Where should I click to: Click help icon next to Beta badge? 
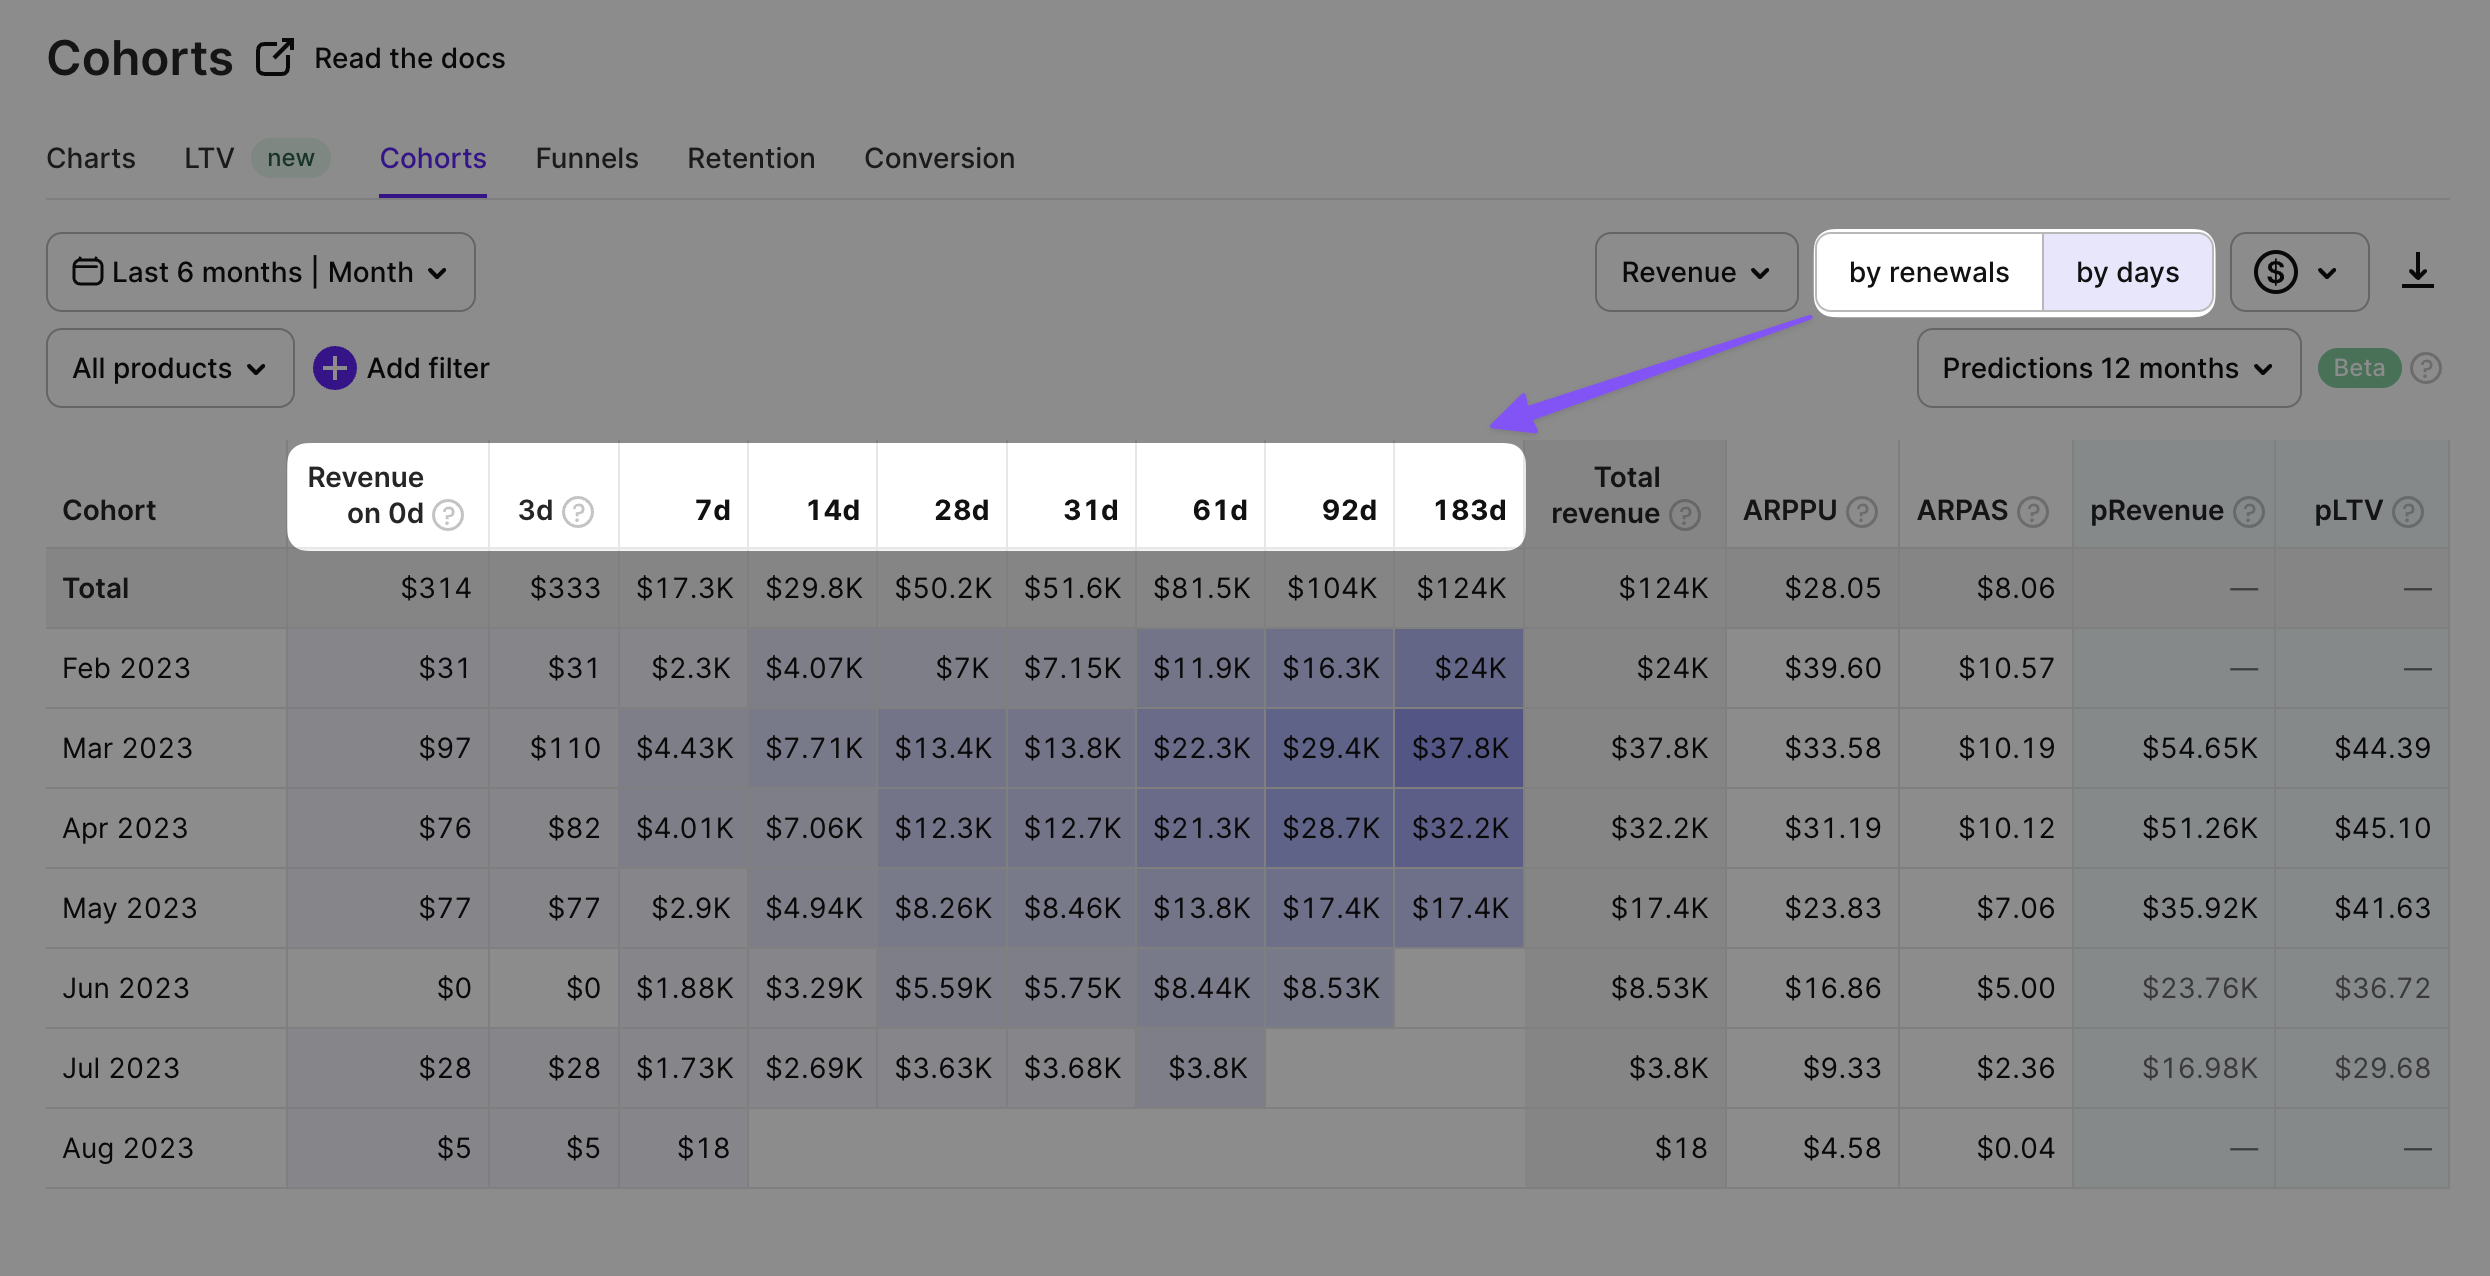[x=2426, y=368]
